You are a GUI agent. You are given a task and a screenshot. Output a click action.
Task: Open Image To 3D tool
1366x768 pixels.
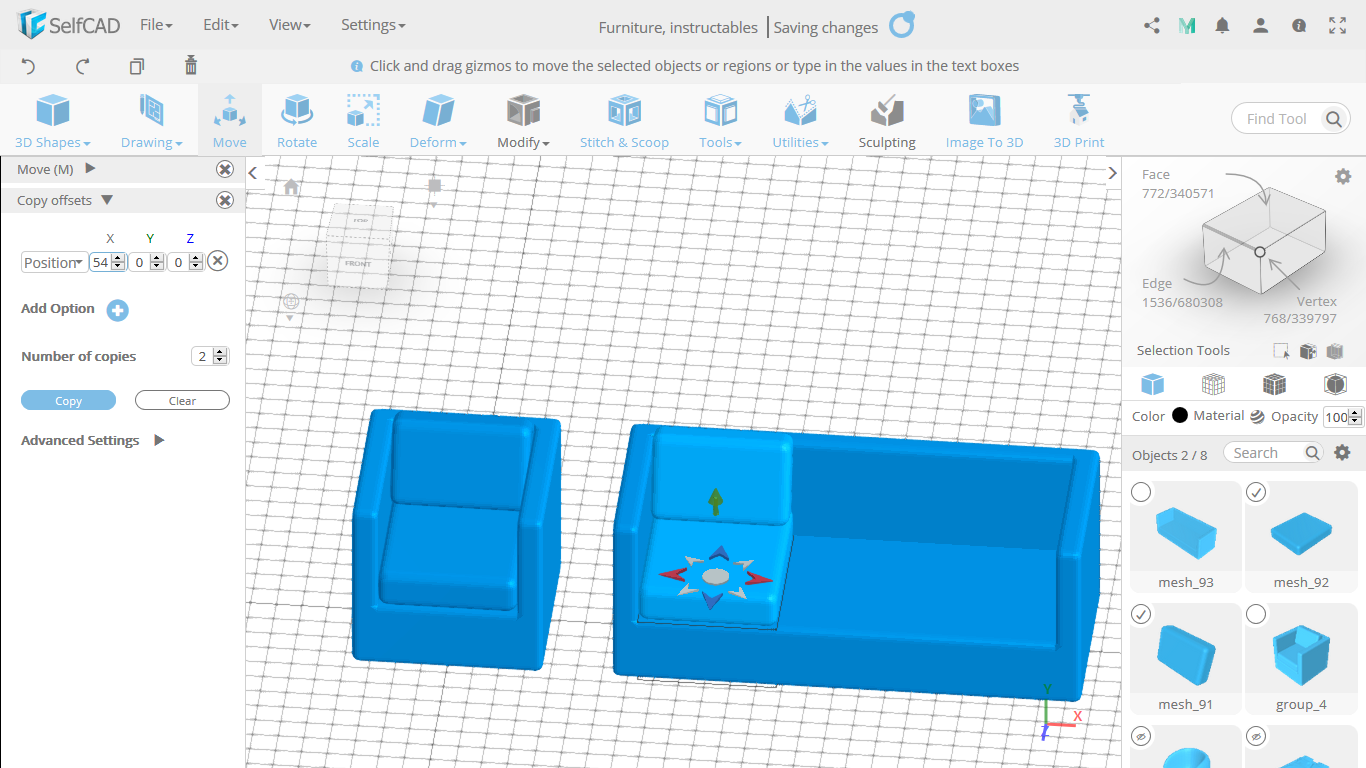[984, 120]
